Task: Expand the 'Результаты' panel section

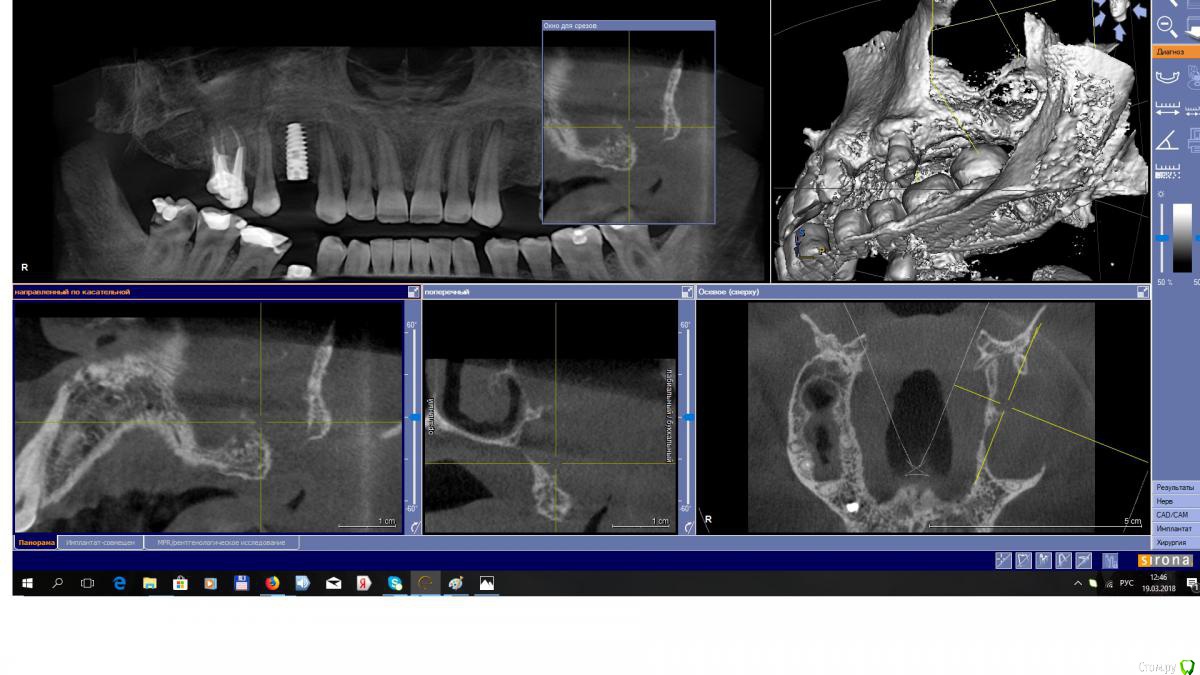Action: tap(1174, 487)
